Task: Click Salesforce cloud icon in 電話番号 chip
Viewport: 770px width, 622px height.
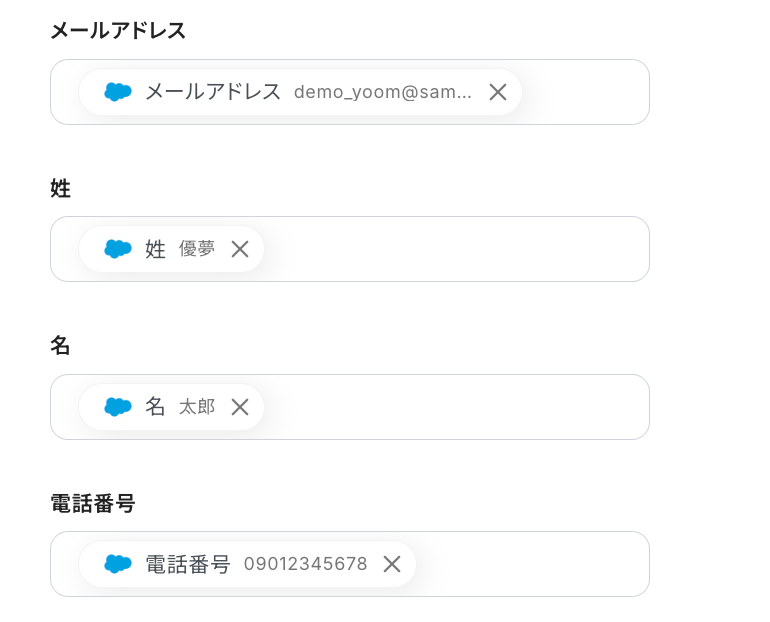Action: tap(118, 564)
